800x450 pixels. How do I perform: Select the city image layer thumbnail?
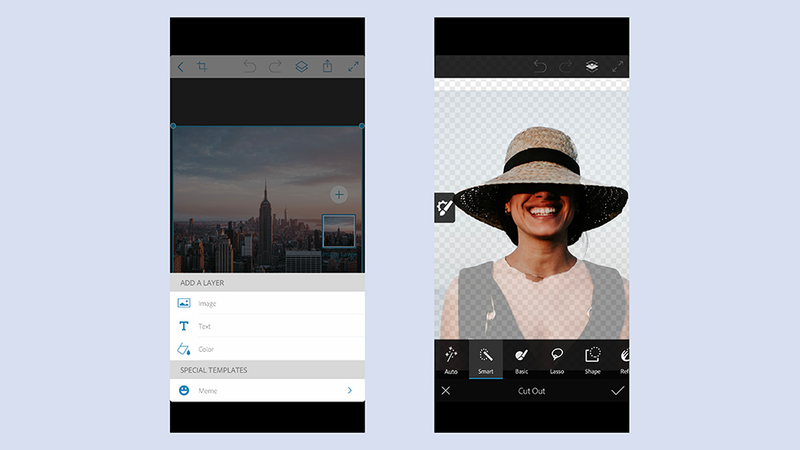coord(339,231)
